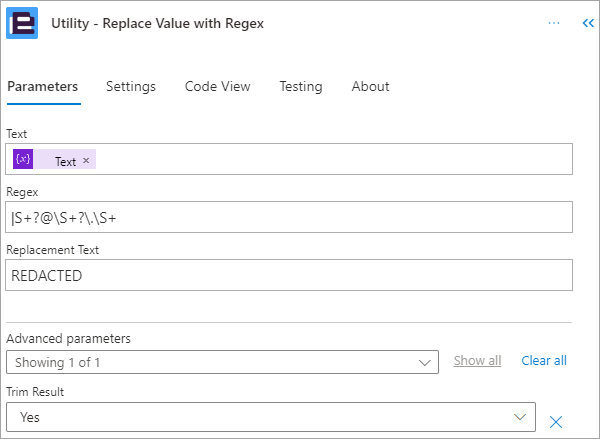Image resolution: width=600 pixels, height=439 pixels.
Task: Click the Utility connector logo icon
Action: 22,23
